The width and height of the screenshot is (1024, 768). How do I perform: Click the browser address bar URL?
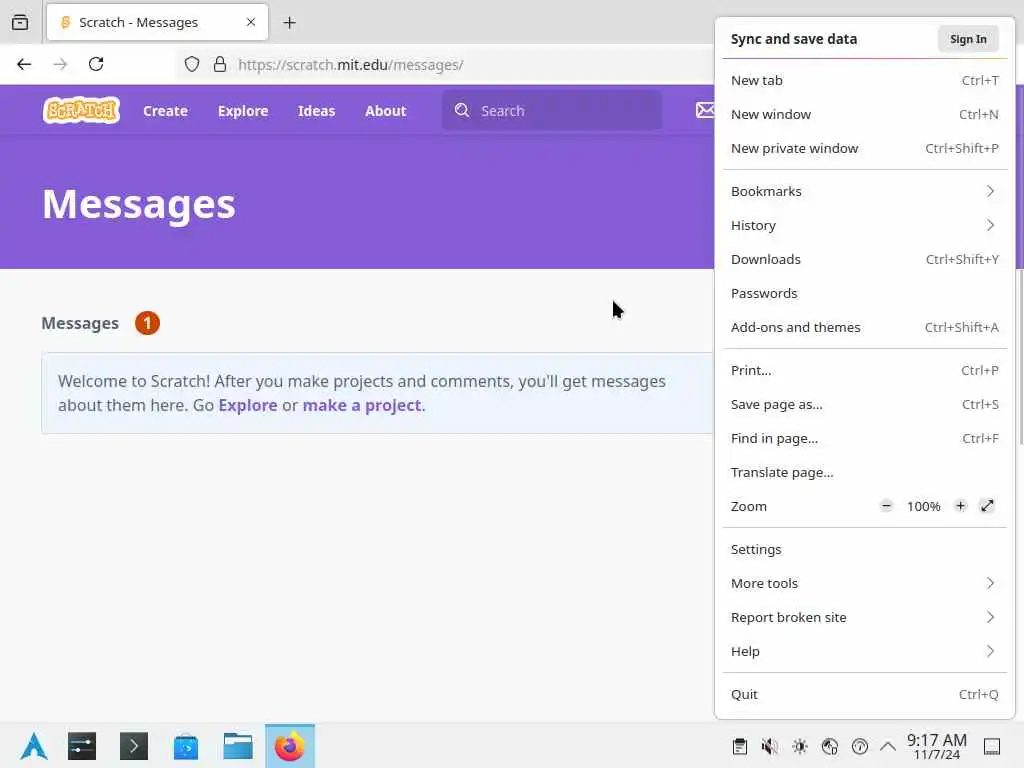click(351, 65)
